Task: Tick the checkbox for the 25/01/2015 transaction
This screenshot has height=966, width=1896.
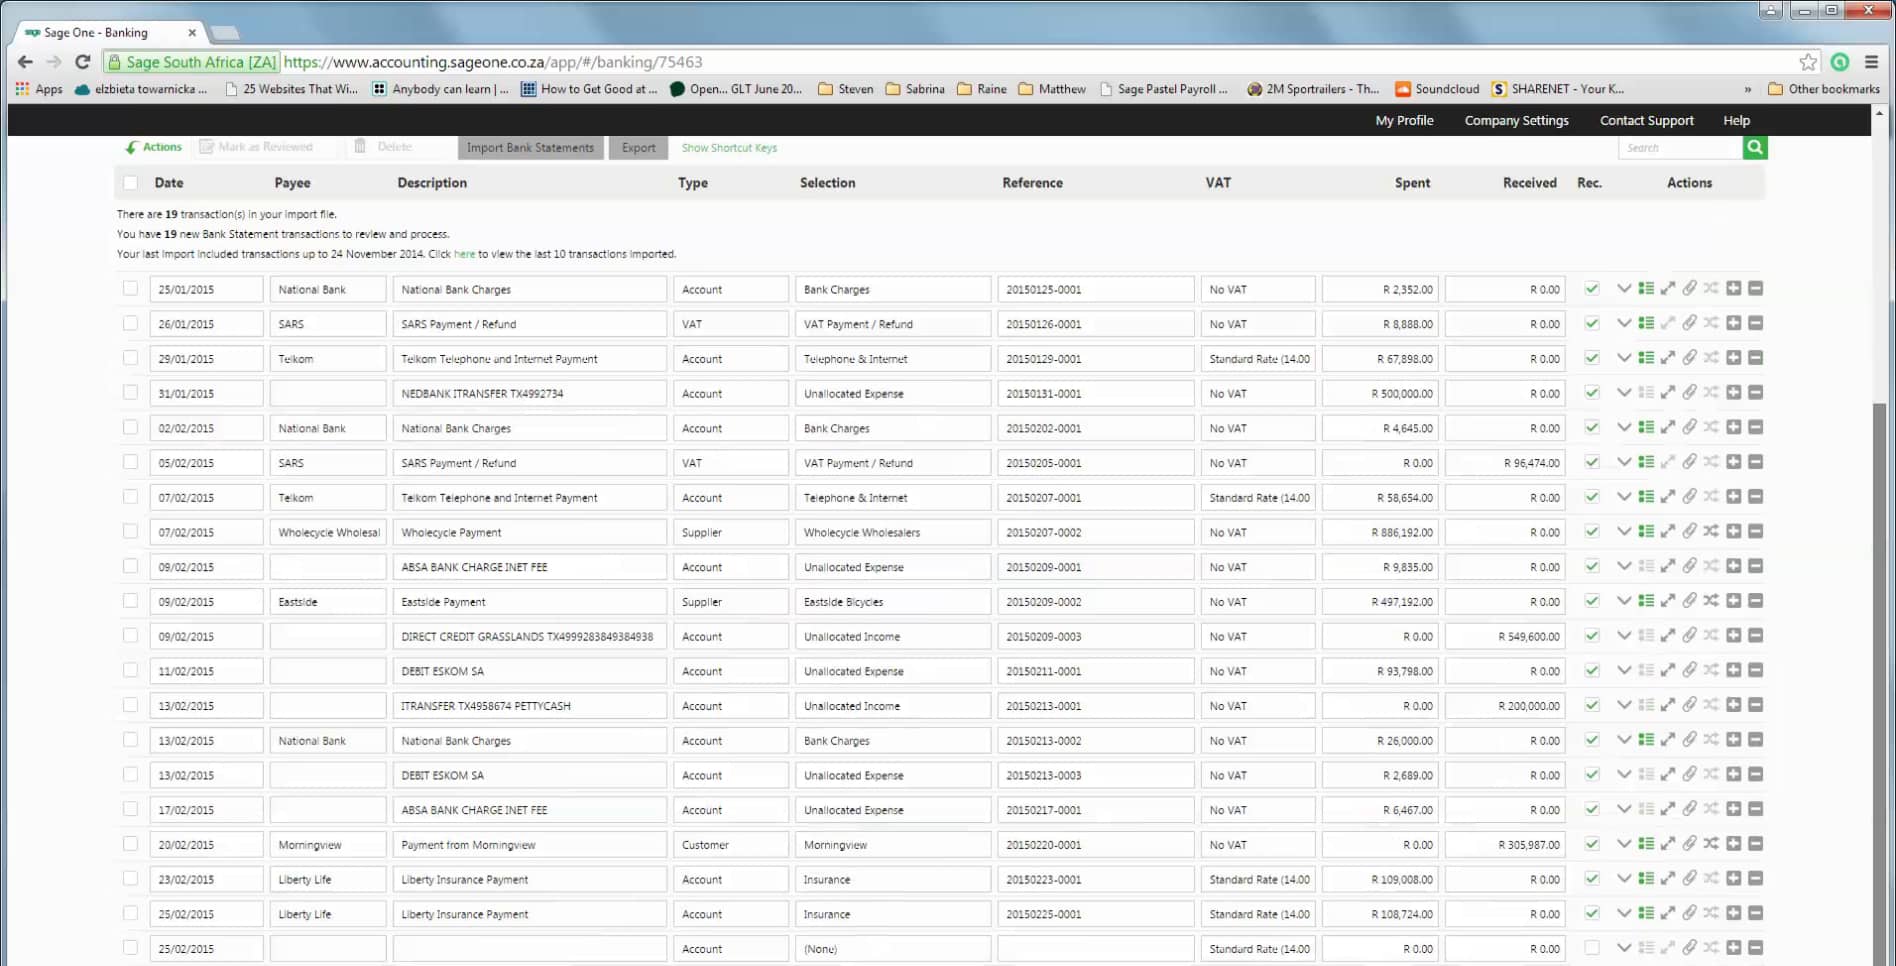Action: tap(130, 289)
